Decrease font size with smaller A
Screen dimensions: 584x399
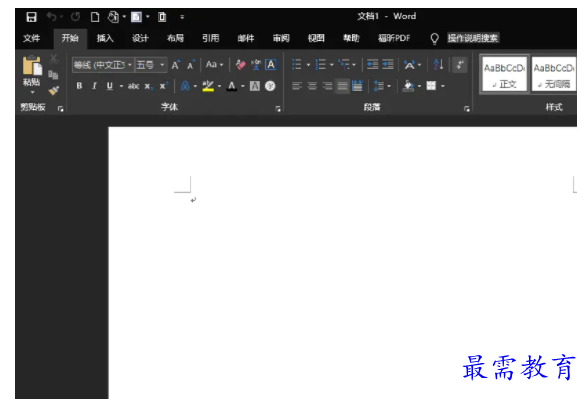point(191,65)
